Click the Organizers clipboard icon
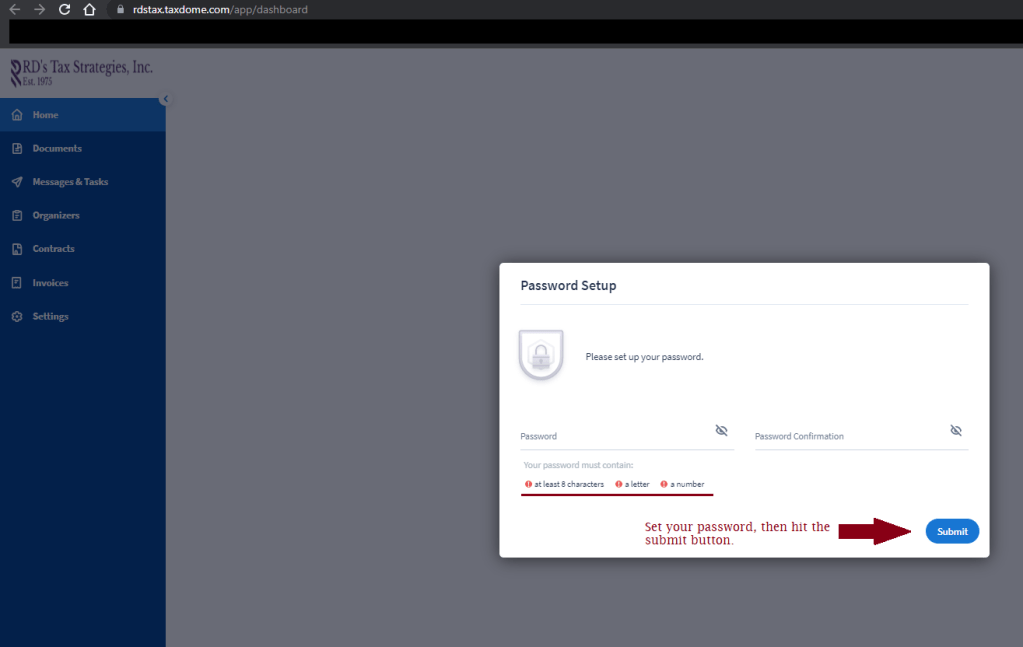1023x647 pixels. (16, 216)
